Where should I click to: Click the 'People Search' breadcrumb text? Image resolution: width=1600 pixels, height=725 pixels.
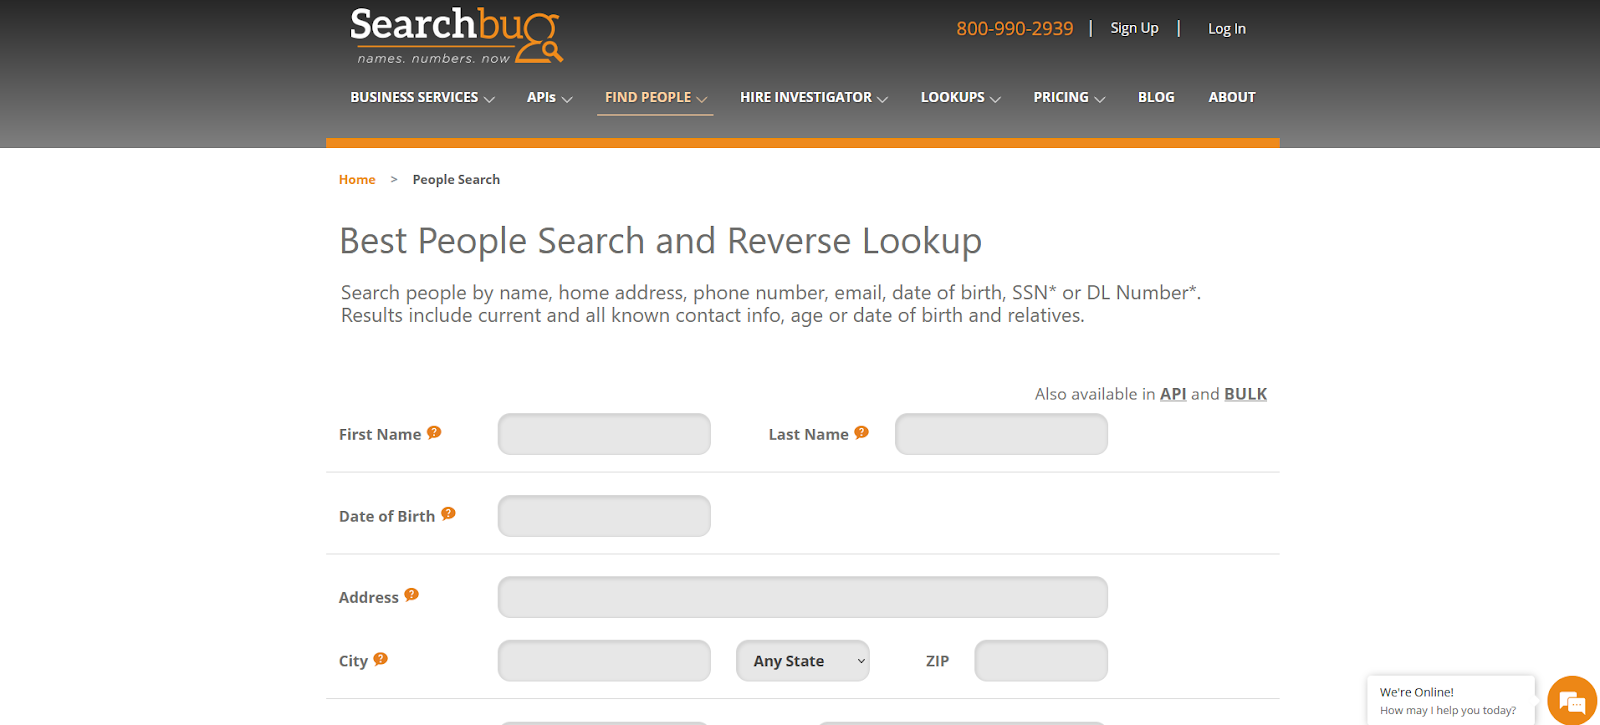(x=456, y=180)
